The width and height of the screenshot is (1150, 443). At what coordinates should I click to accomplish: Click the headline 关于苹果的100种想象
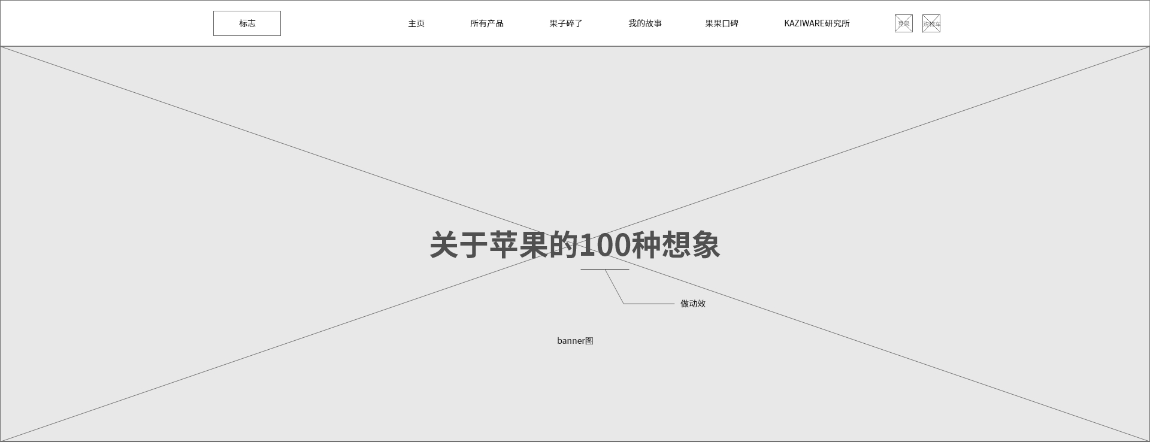(575, 245)
